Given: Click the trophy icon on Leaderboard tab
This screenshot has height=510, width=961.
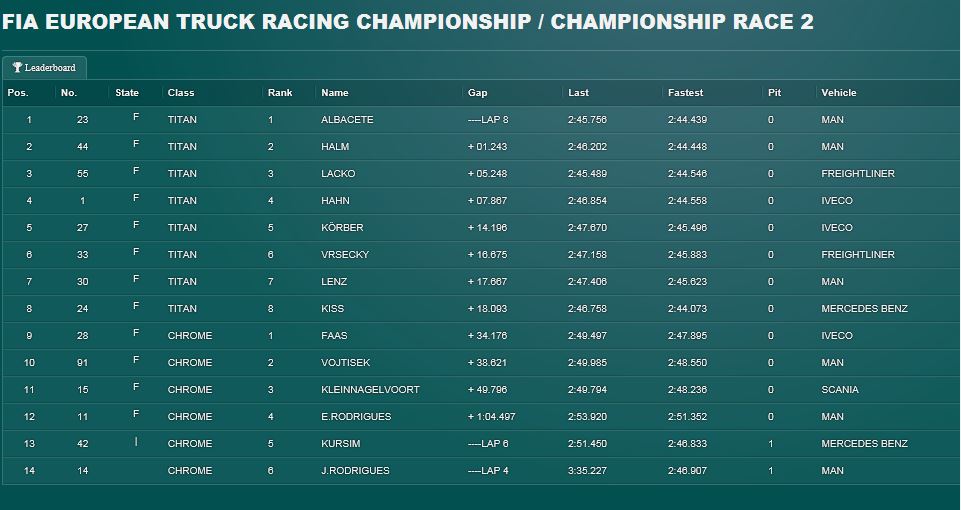Looking at the screenshot, I should pyautogui.click(x=18, y=67).
